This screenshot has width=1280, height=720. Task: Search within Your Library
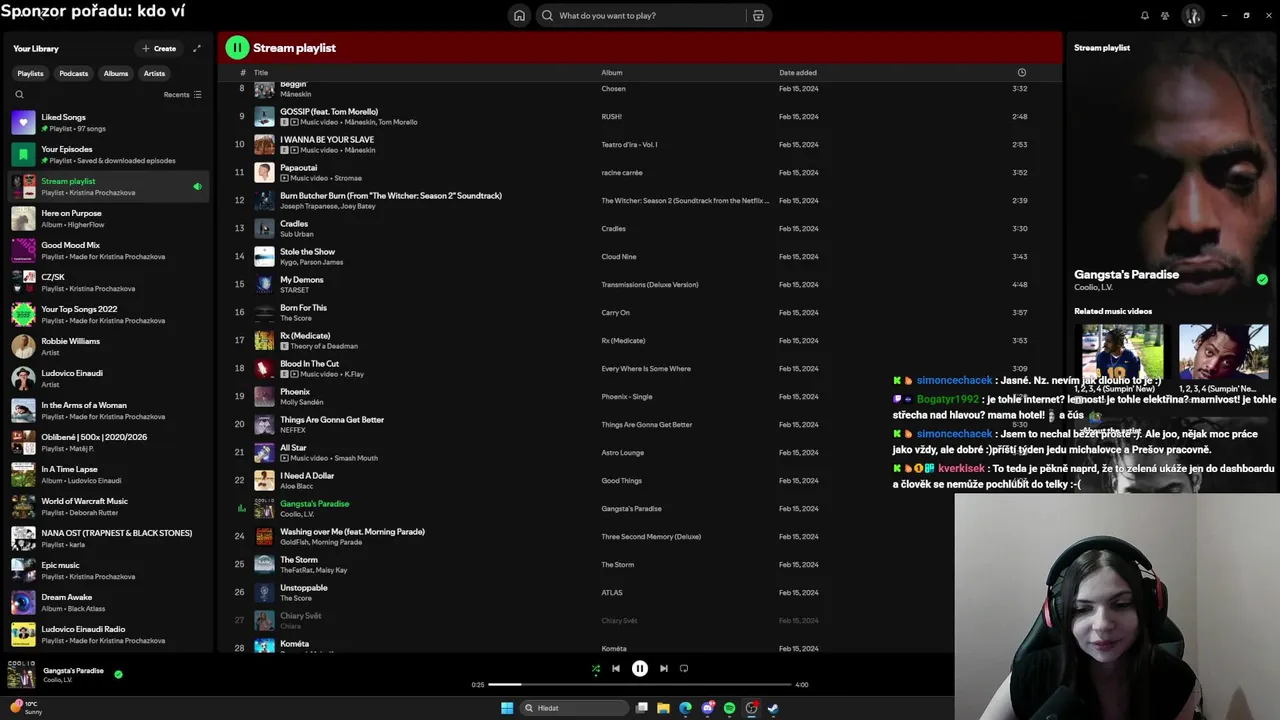[19, 94]
